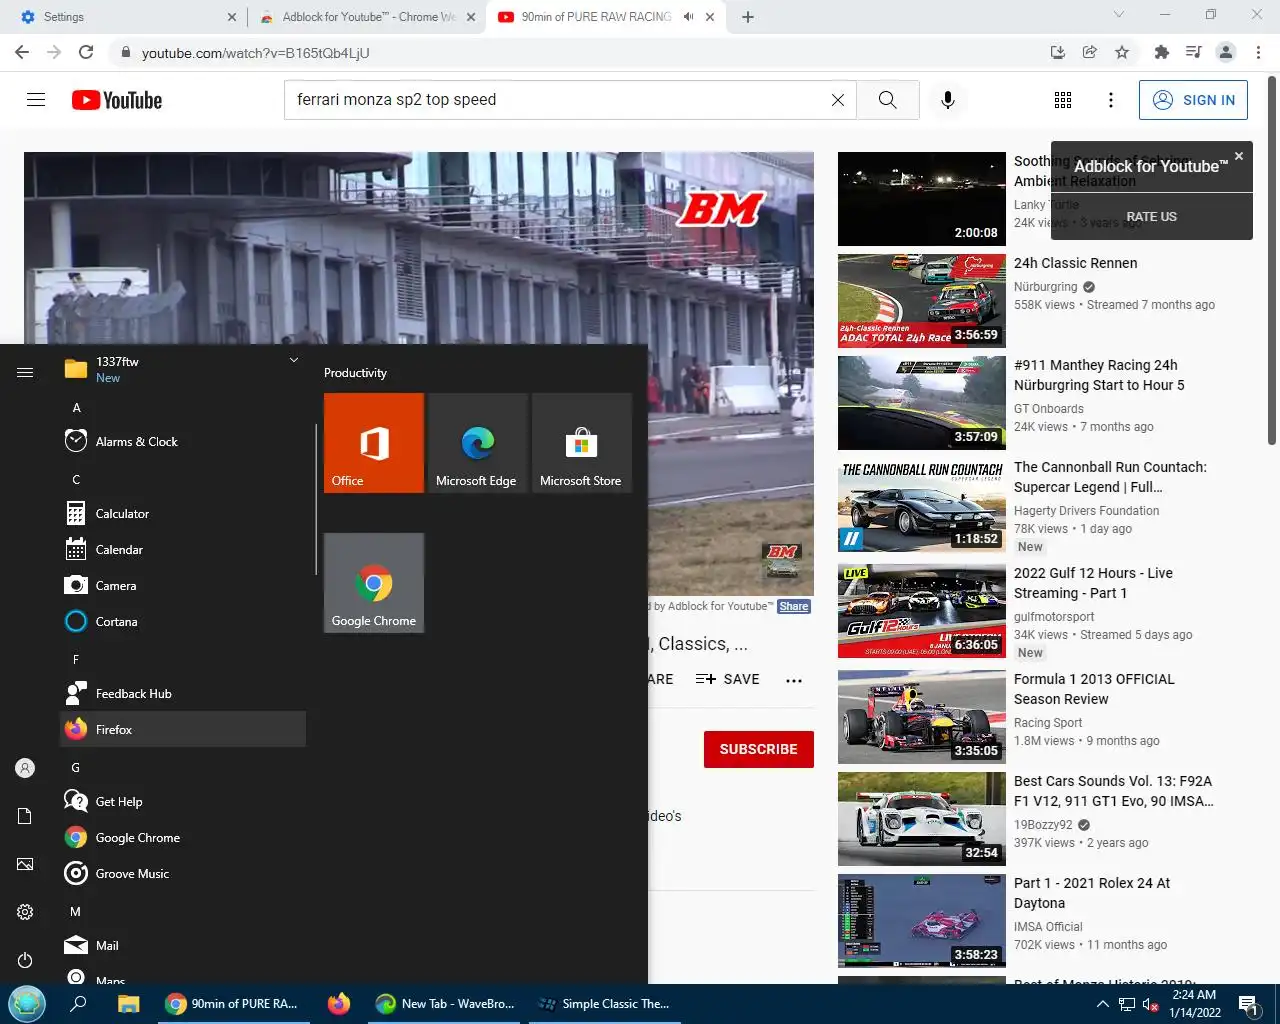1280x1024 pixels.
Task: Click RATE US in the Adblock popup
Action: pos(1151,216)
